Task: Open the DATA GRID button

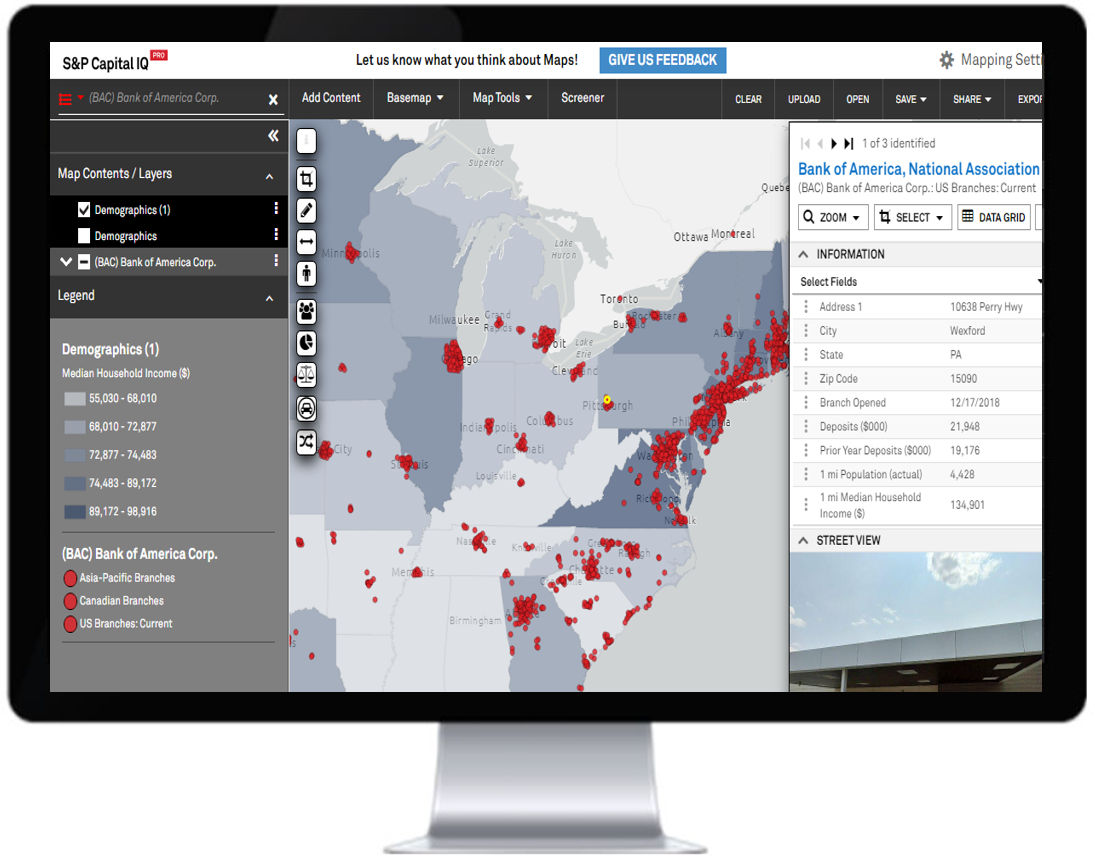Action: [x=994, y=217]
